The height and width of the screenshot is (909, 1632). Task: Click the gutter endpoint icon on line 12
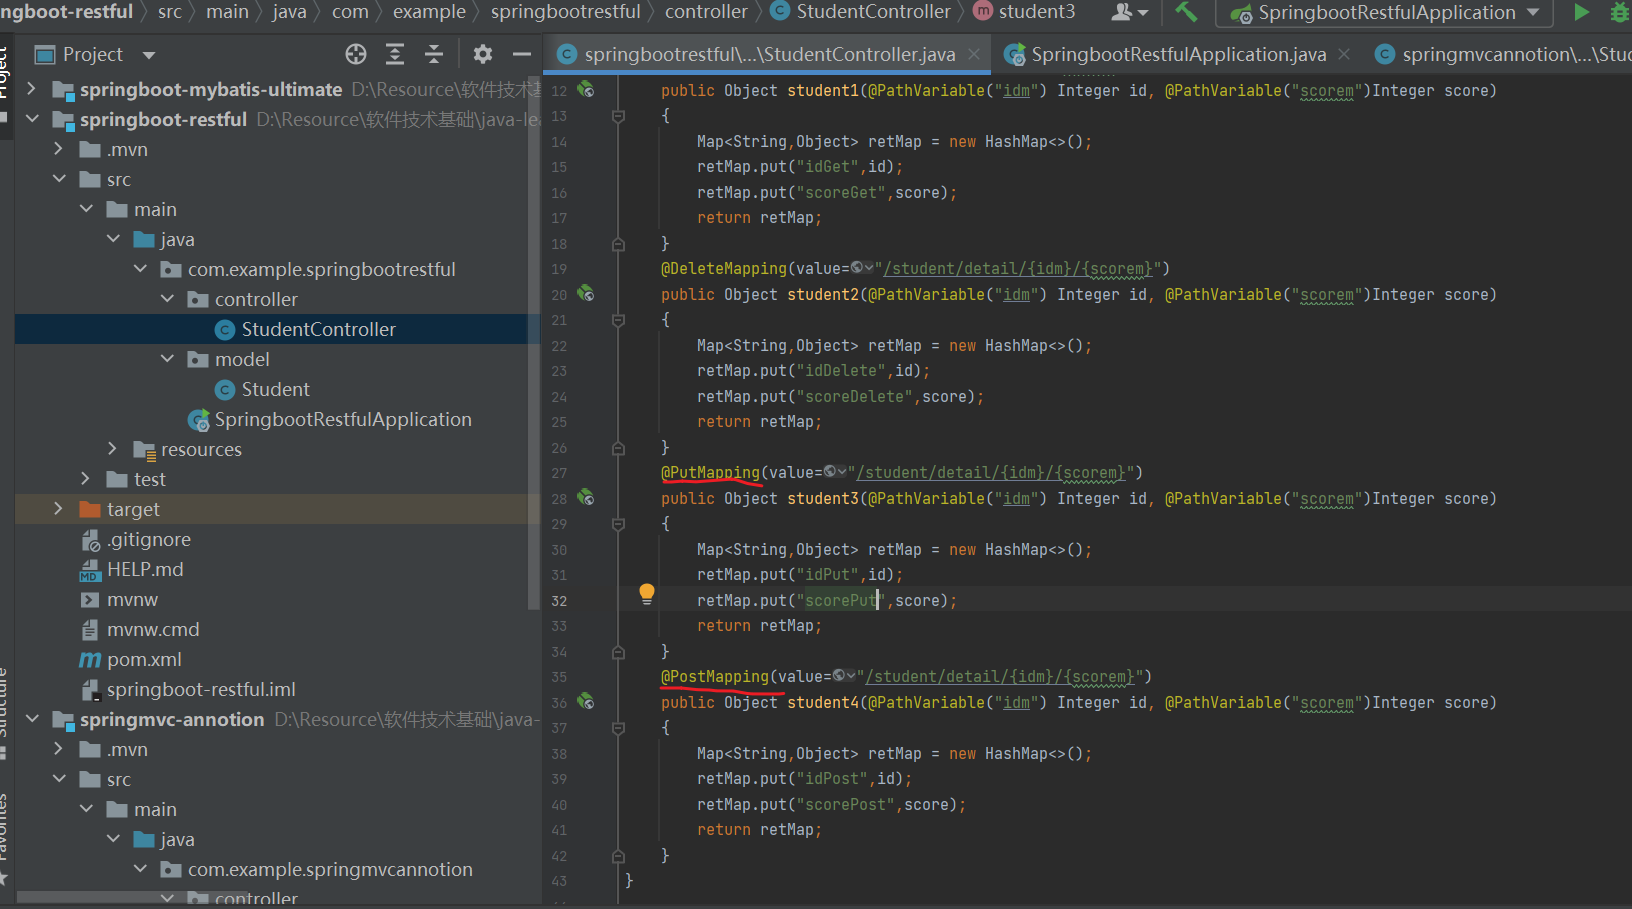point(586,90)
